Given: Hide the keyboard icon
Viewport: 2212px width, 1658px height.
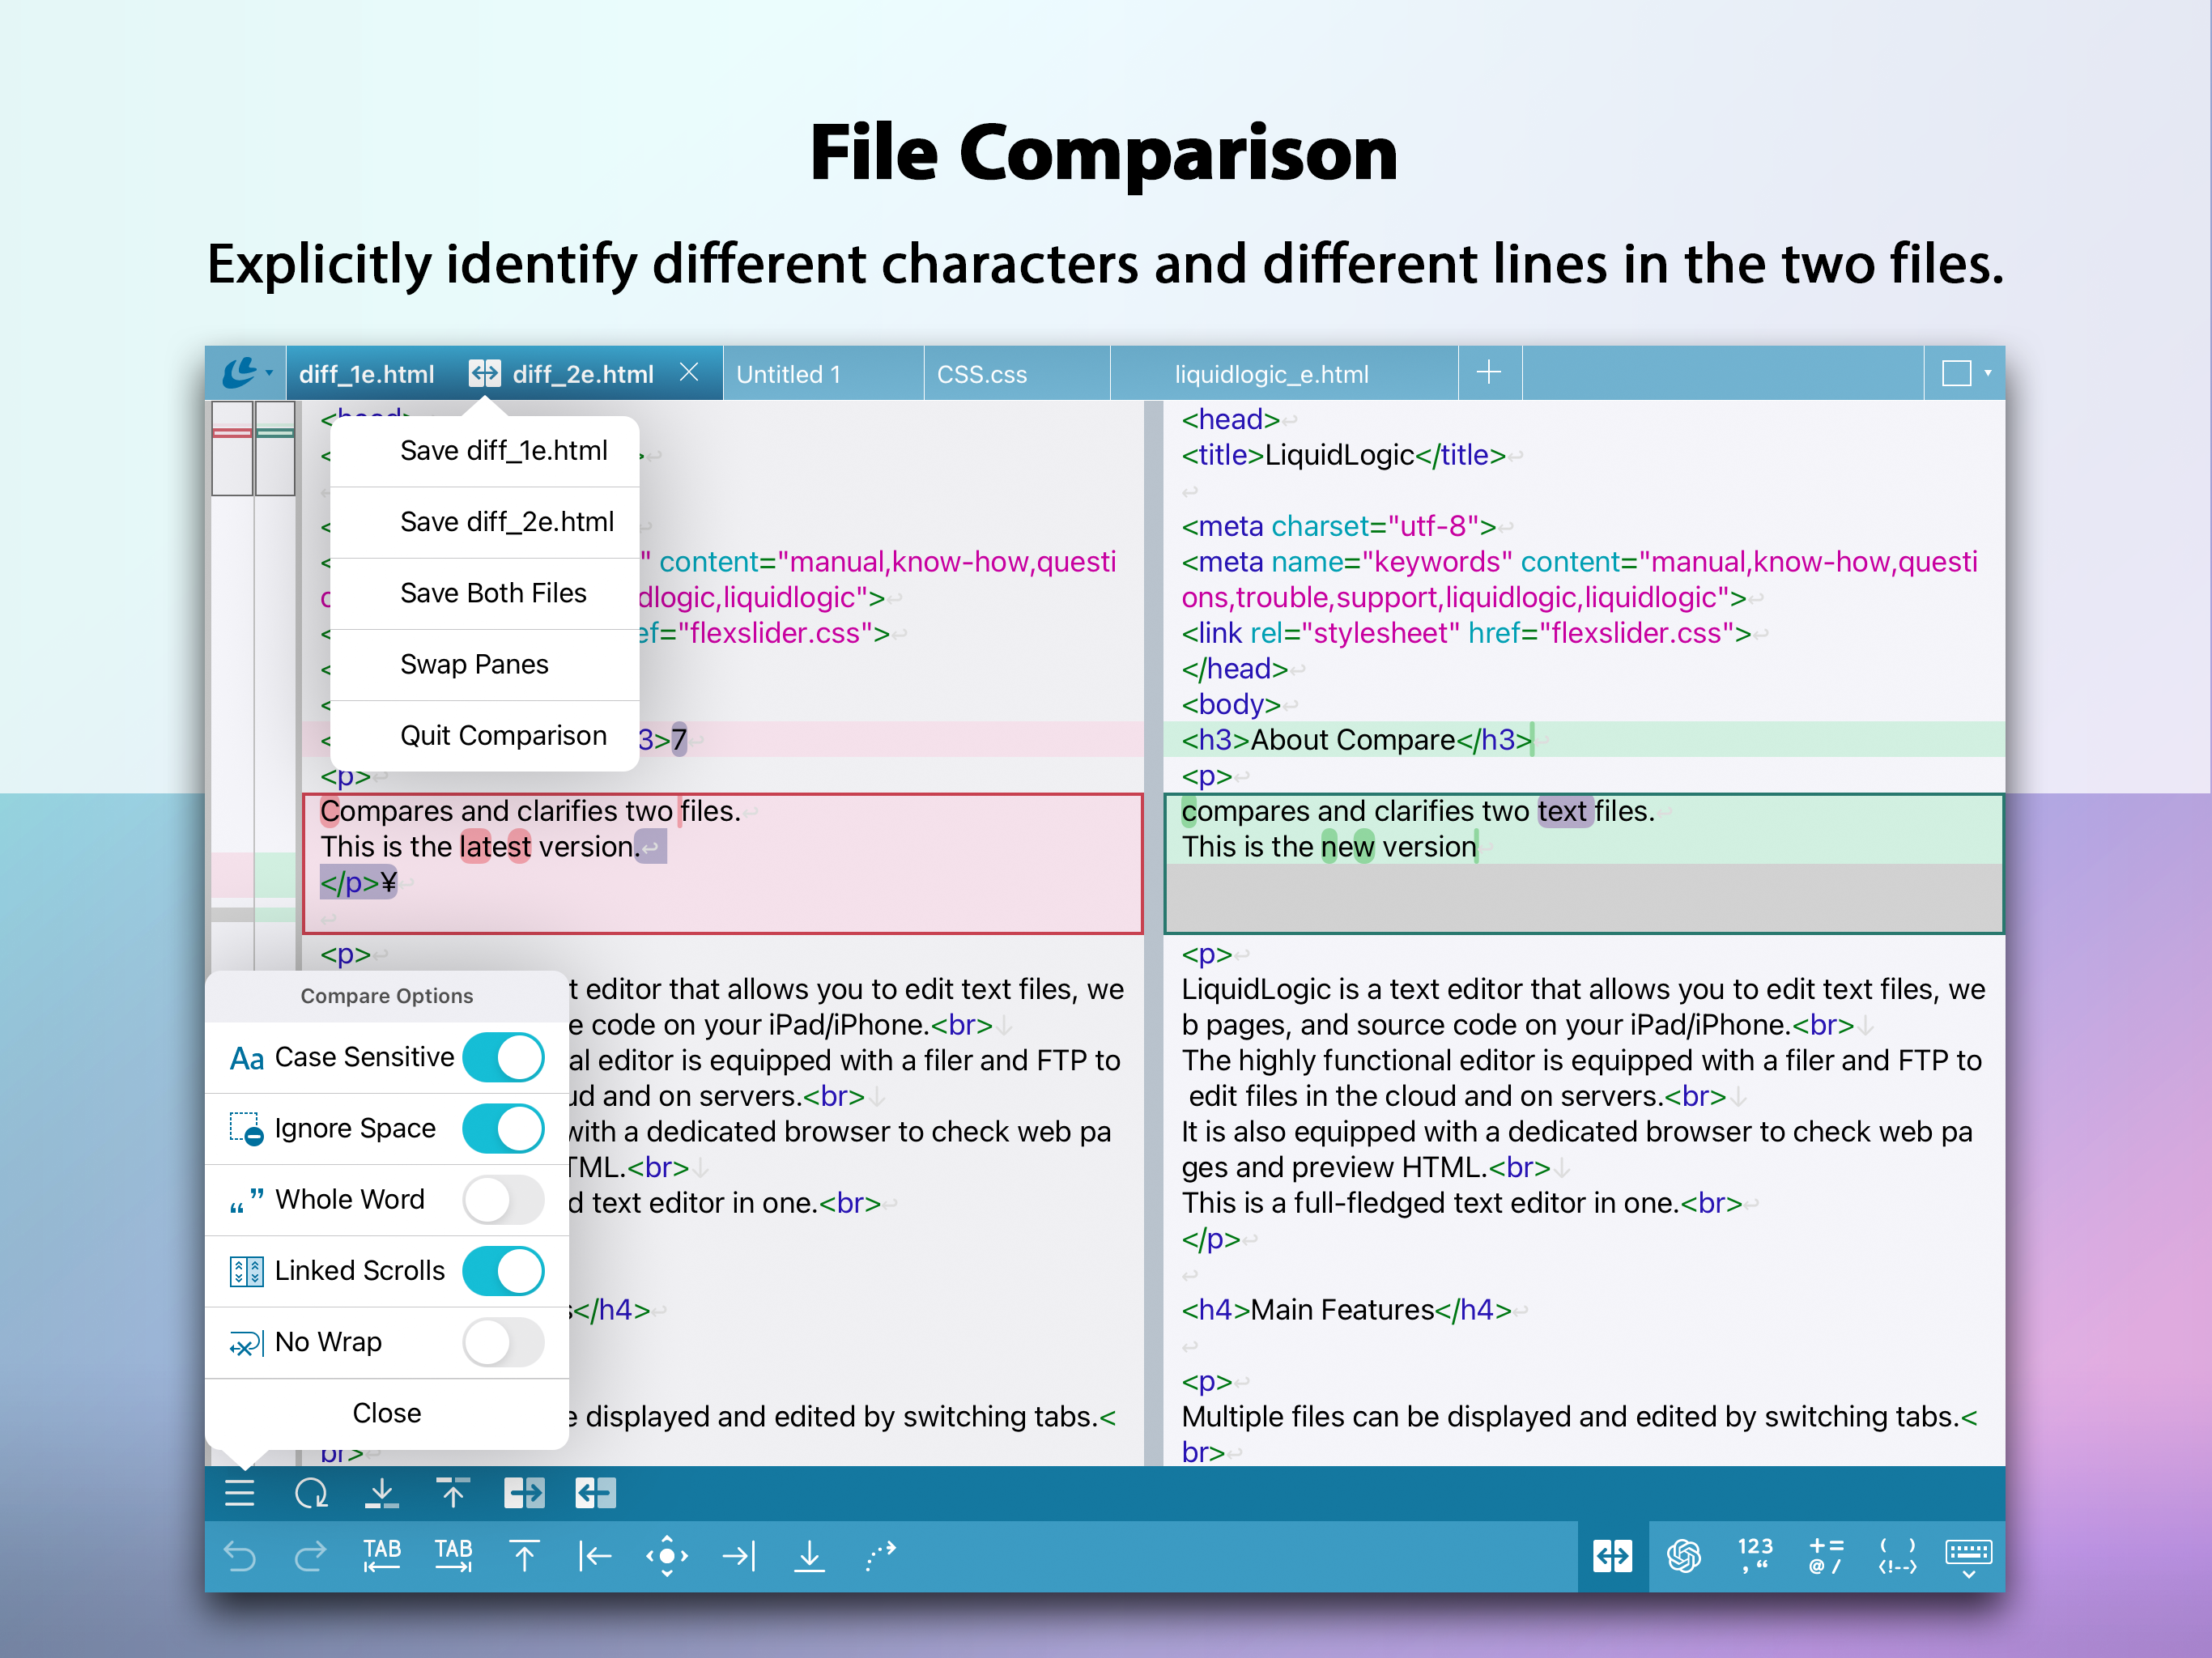Looking at the screenshot, I should tap(1968, 1557).
